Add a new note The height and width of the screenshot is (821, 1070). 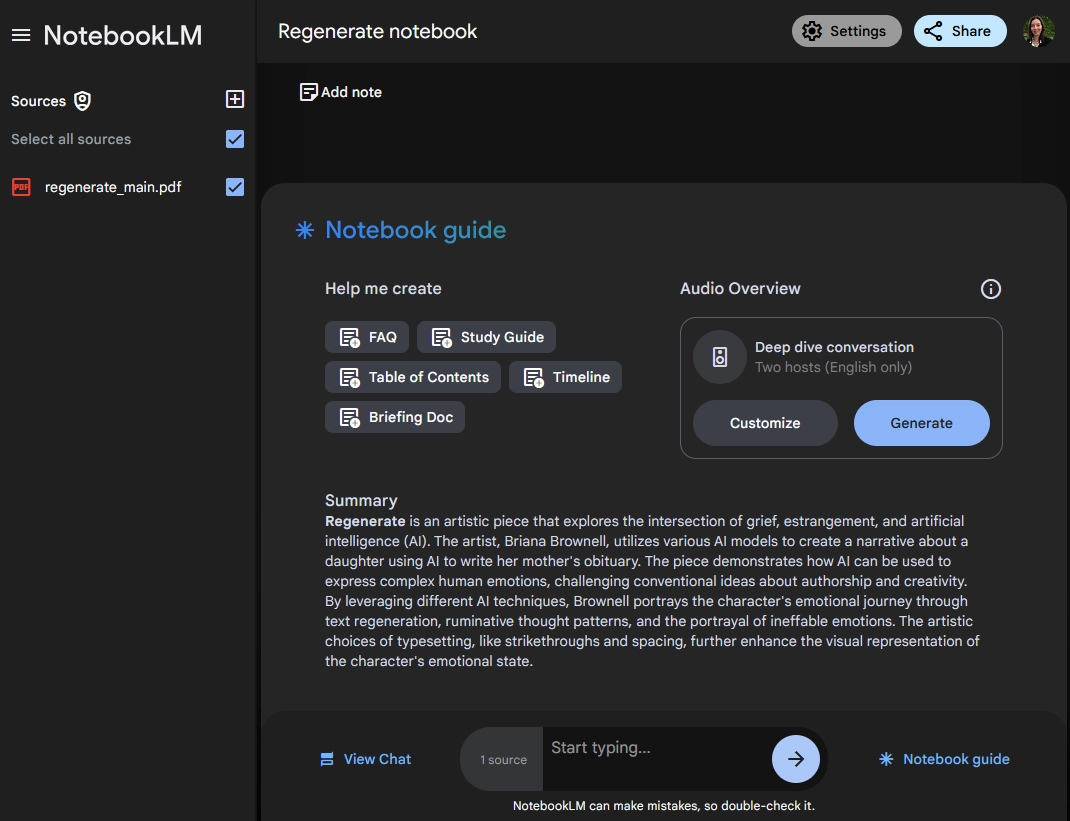pos(341,92)
